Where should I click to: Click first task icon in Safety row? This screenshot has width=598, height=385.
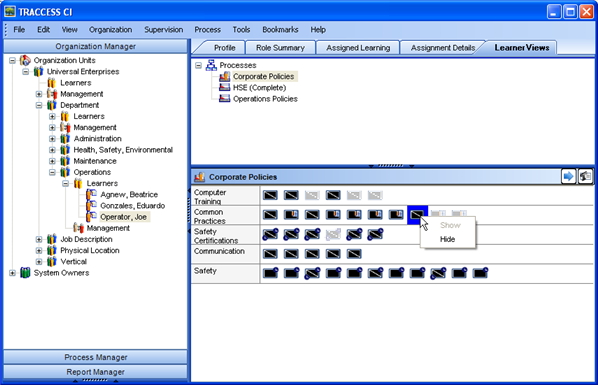pyautogui.click(x=270, y=273)
